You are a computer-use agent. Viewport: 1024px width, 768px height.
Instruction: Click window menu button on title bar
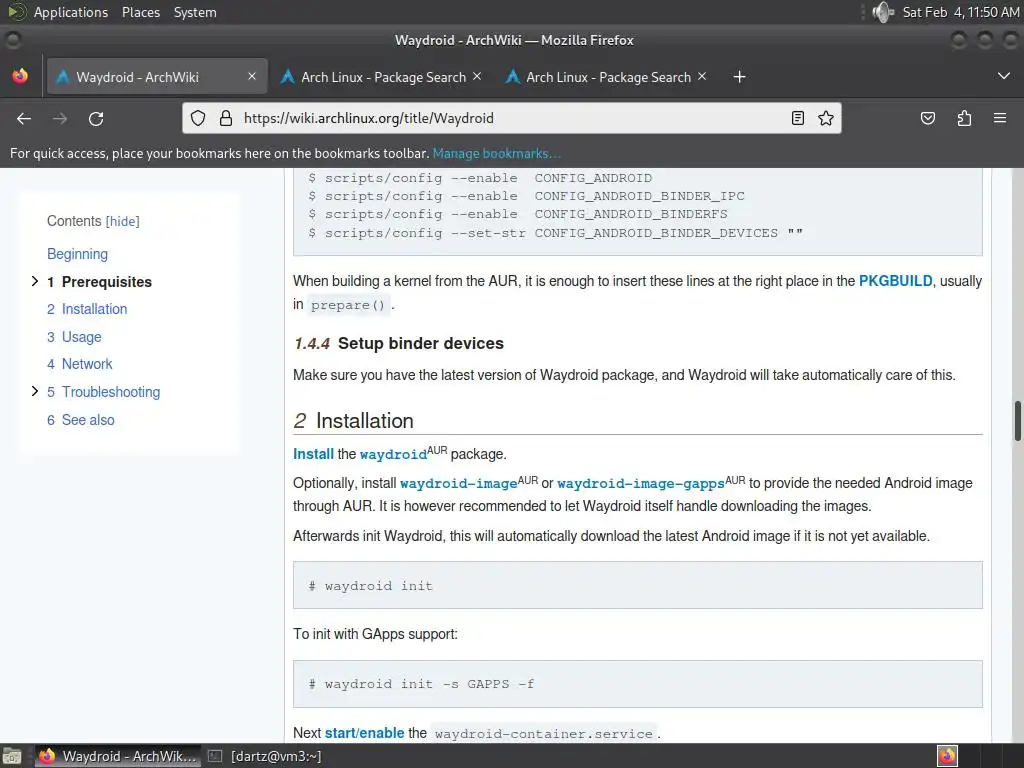click(12, 40)
